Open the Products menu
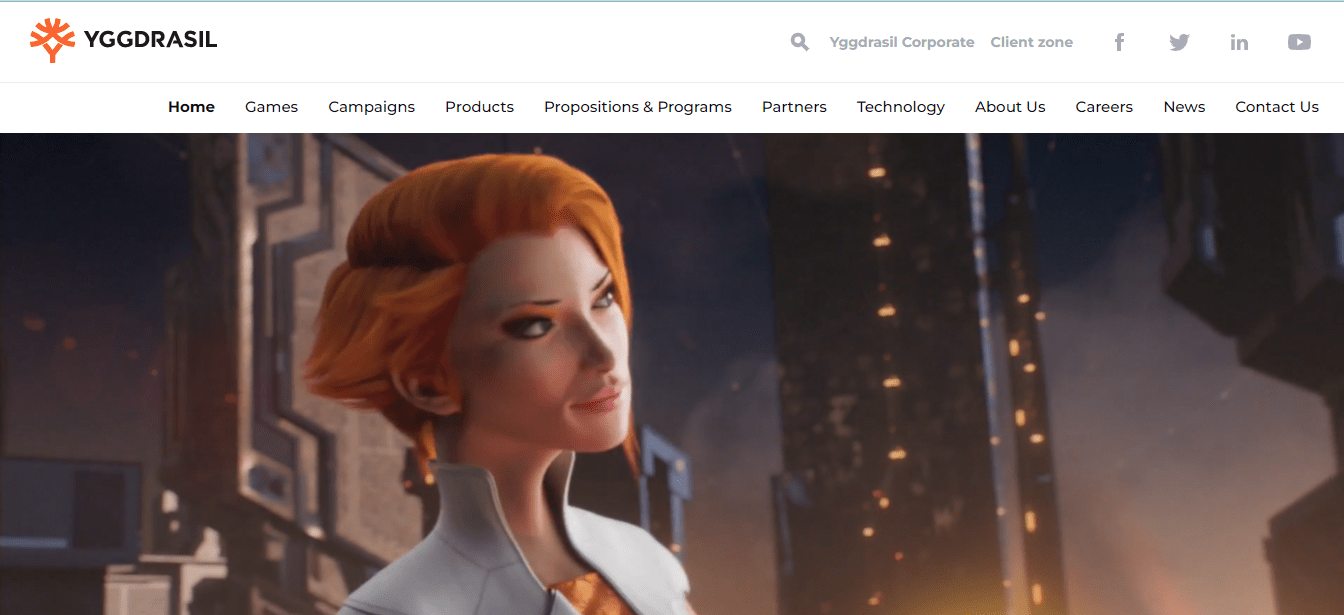 pyautogui.click(x=479, y=107)
